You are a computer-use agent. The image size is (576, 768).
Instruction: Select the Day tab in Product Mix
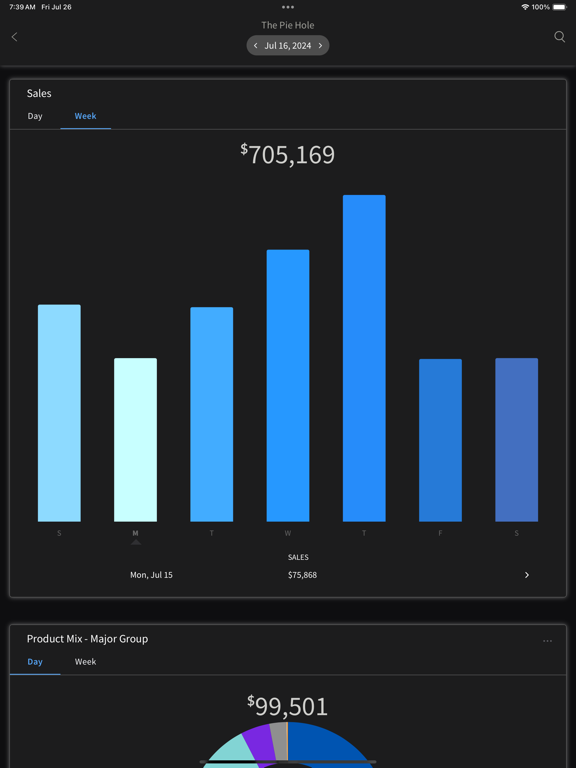(x=35, y=662)
